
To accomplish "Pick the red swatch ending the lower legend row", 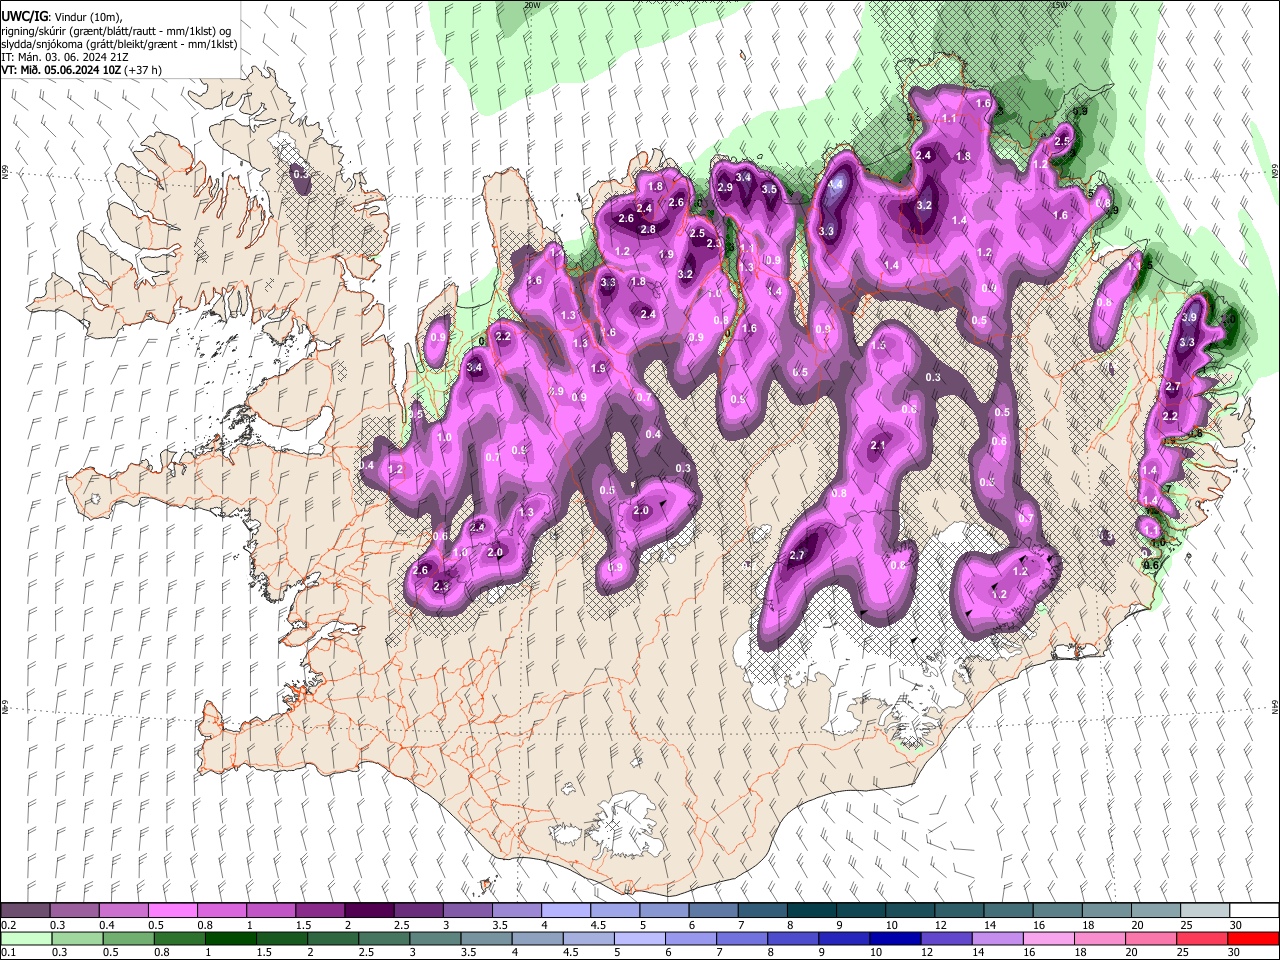I will pyautogui.click(x=1252, y=938).
